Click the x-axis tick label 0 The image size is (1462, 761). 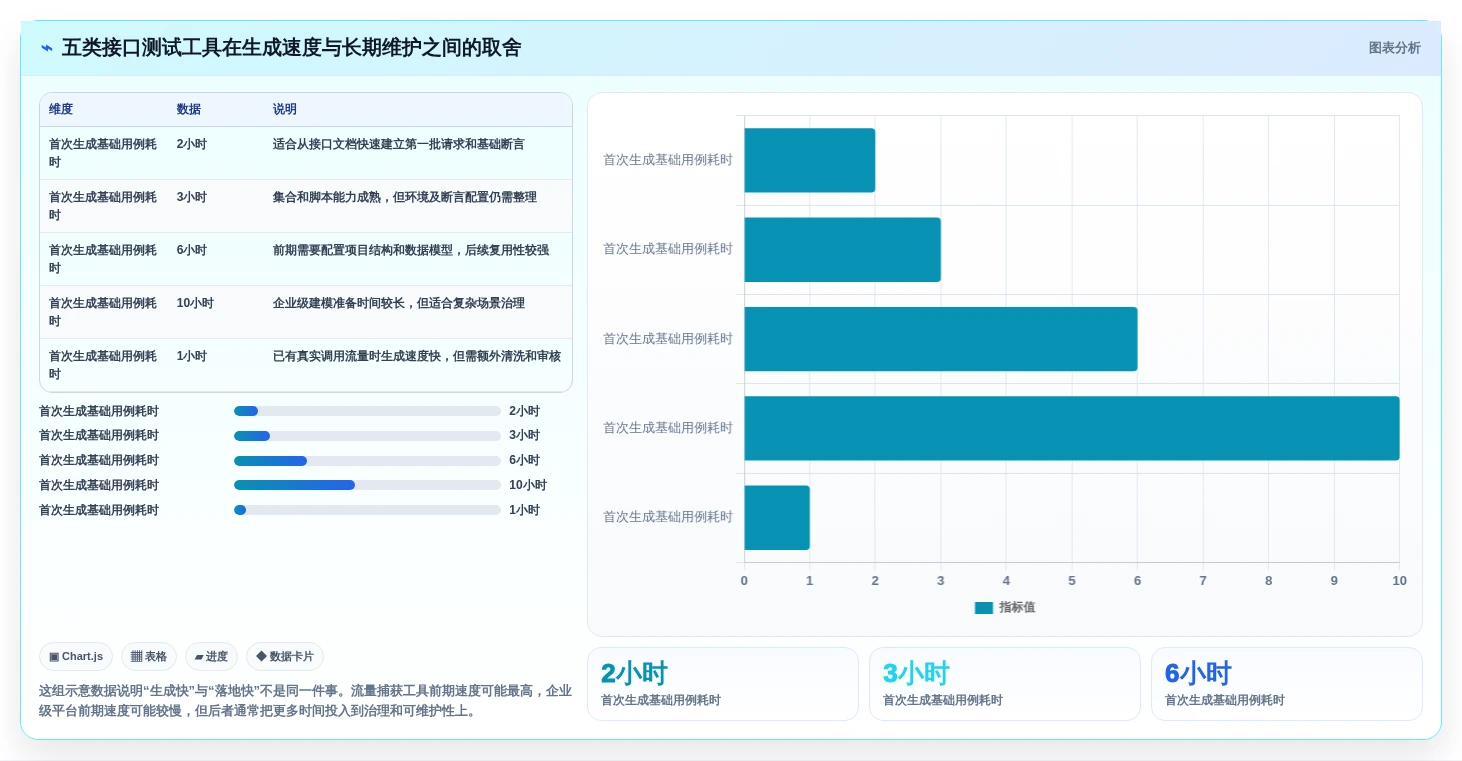[x=744, y=581]
